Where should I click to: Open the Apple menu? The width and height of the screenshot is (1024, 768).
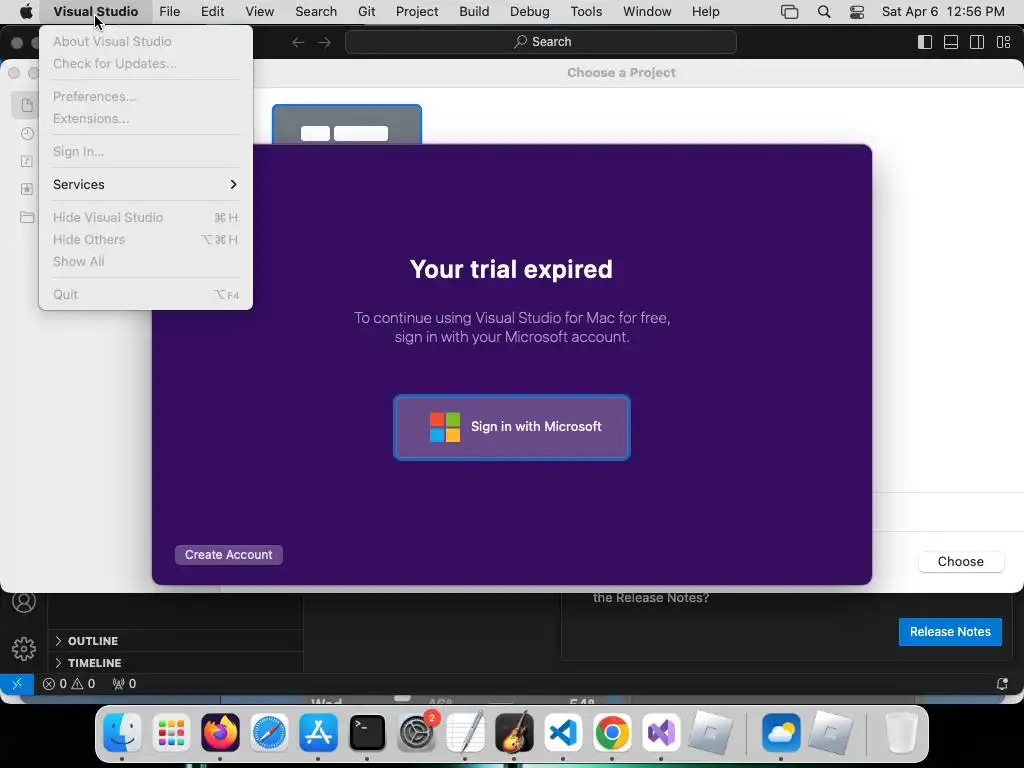[x=26, y=12]
